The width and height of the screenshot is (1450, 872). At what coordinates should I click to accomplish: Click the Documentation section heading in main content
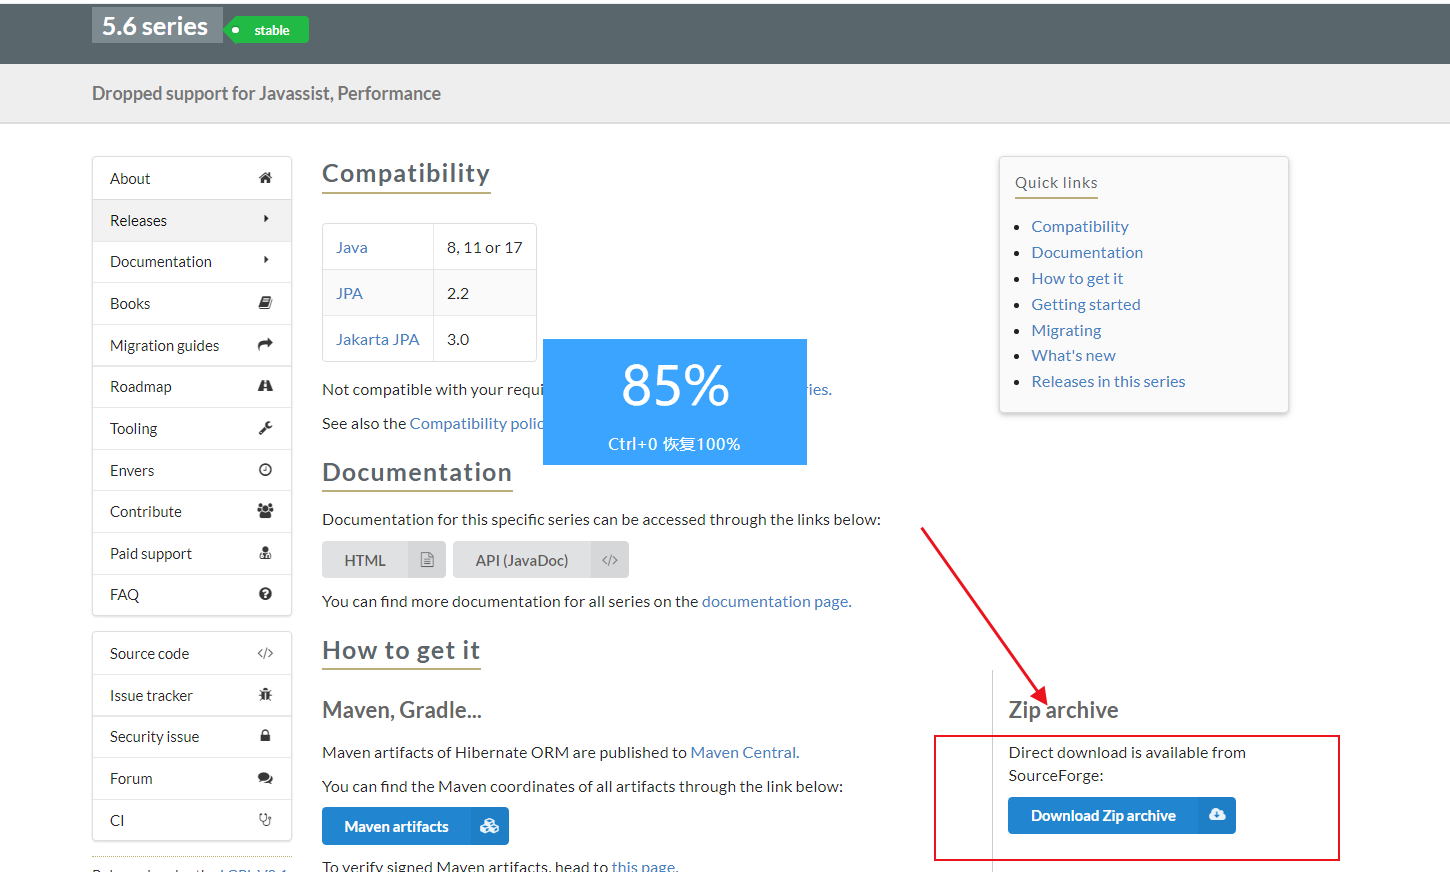(417, 472)
